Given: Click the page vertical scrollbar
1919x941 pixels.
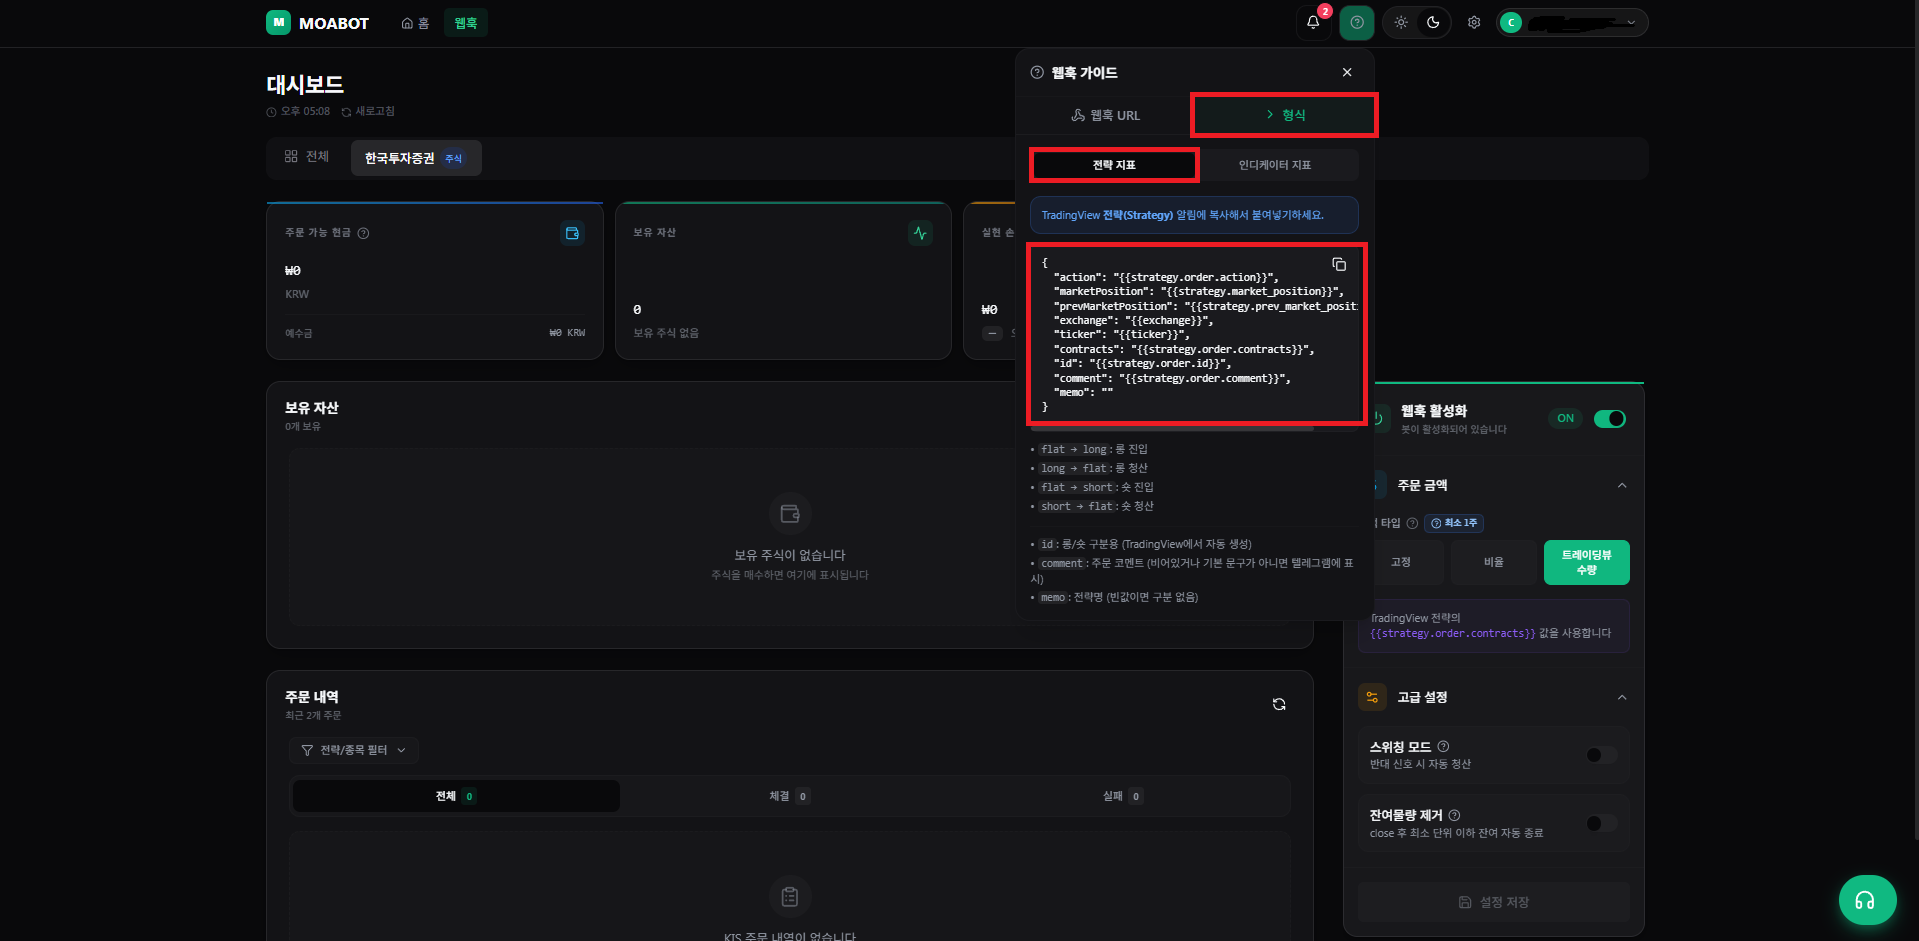Looking at the screenshot, I should pyautogui.click(x=1915, y=420).
